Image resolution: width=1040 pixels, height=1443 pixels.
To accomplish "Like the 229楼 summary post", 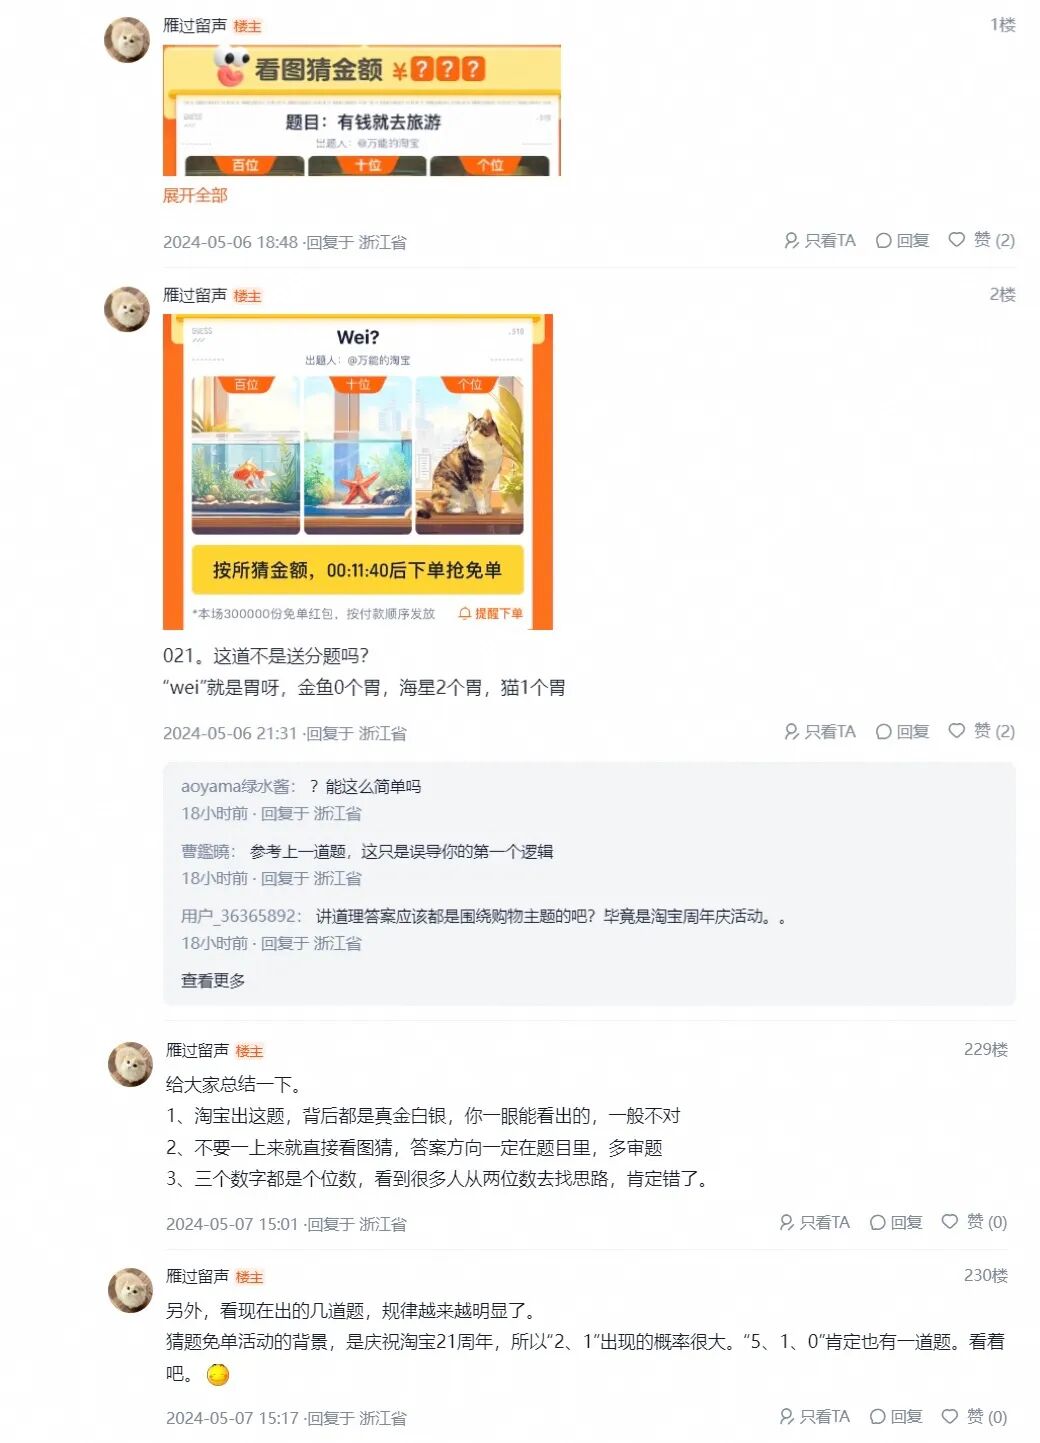I will (x=974, y=1222).
